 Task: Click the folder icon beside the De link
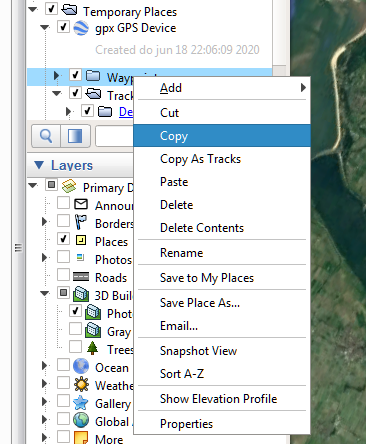tap(105, 112)
